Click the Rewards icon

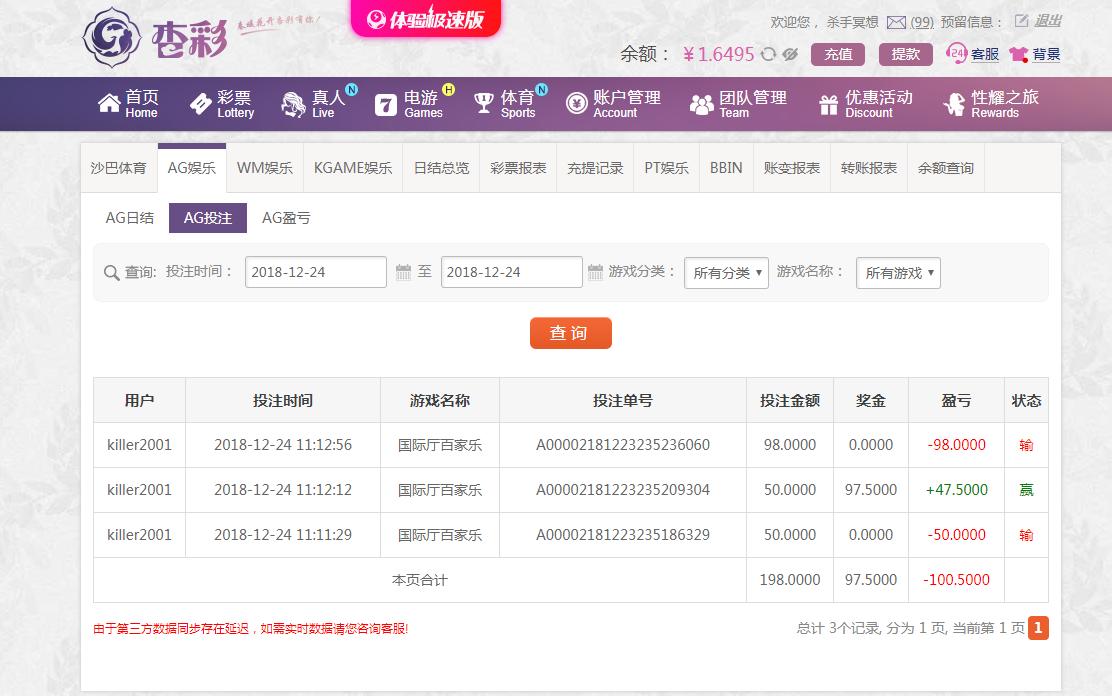point(955,104)
